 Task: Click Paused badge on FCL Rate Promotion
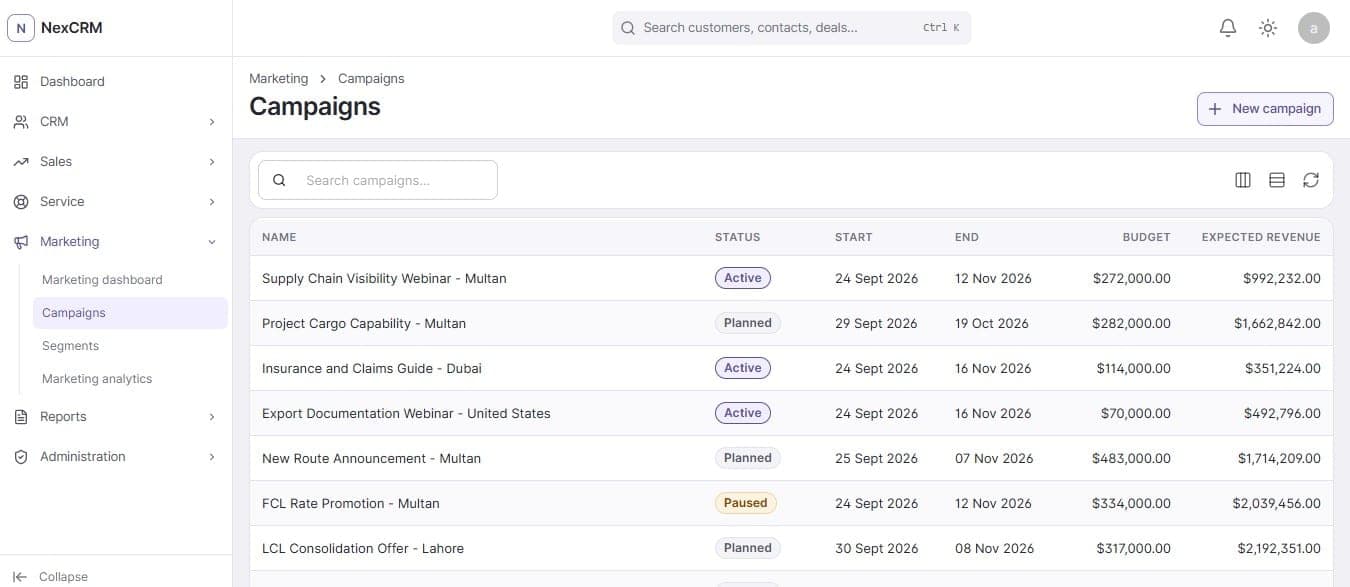(746, 503)
